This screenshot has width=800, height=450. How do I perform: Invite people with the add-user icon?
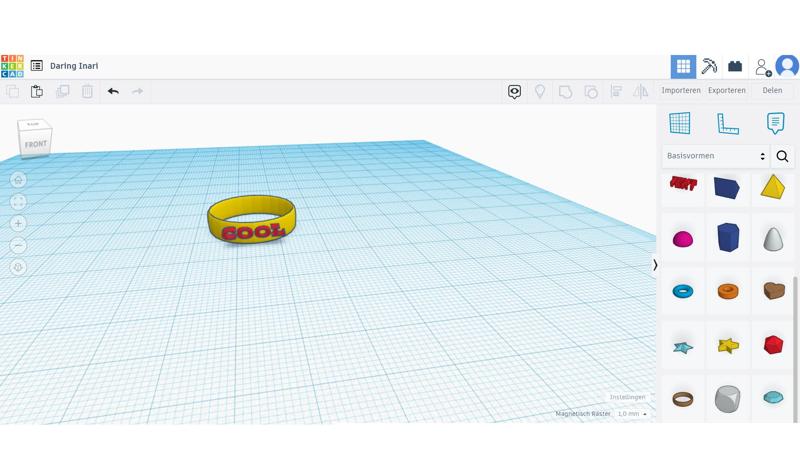click(x=763, y=67)
